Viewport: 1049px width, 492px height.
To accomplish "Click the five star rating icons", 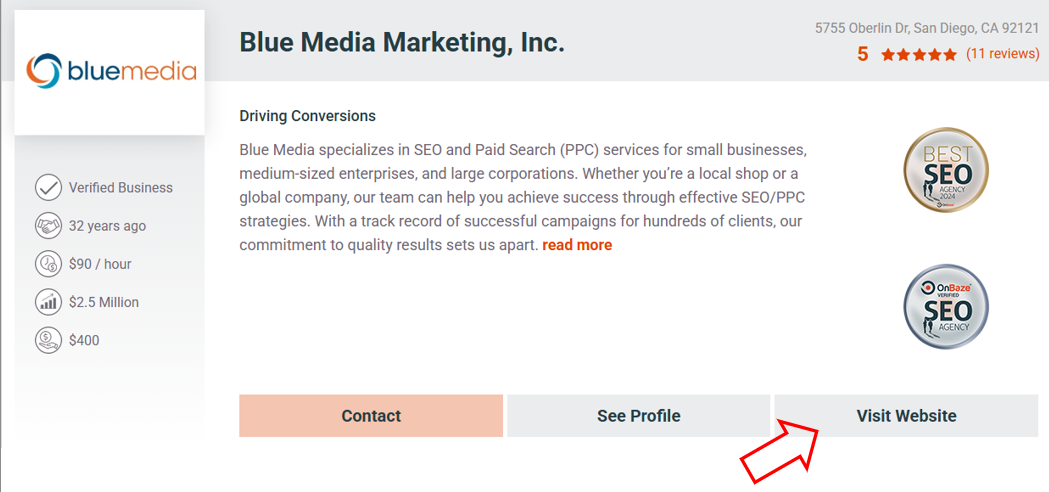I will click(x=918, y=55).
